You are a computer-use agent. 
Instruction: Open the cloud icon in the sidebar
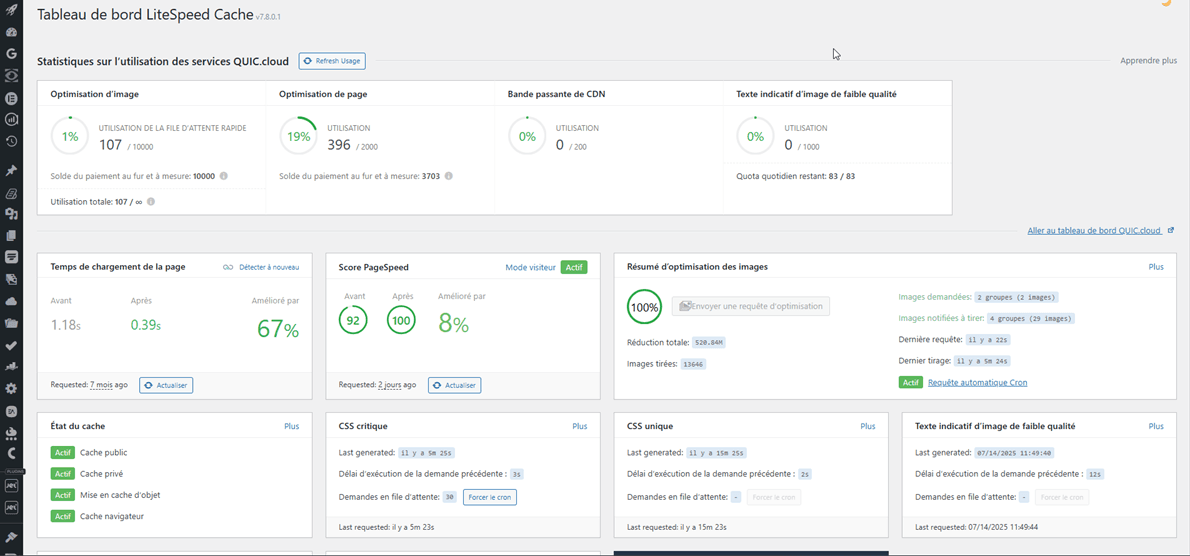pyautogui.click(x=11, y=301)
